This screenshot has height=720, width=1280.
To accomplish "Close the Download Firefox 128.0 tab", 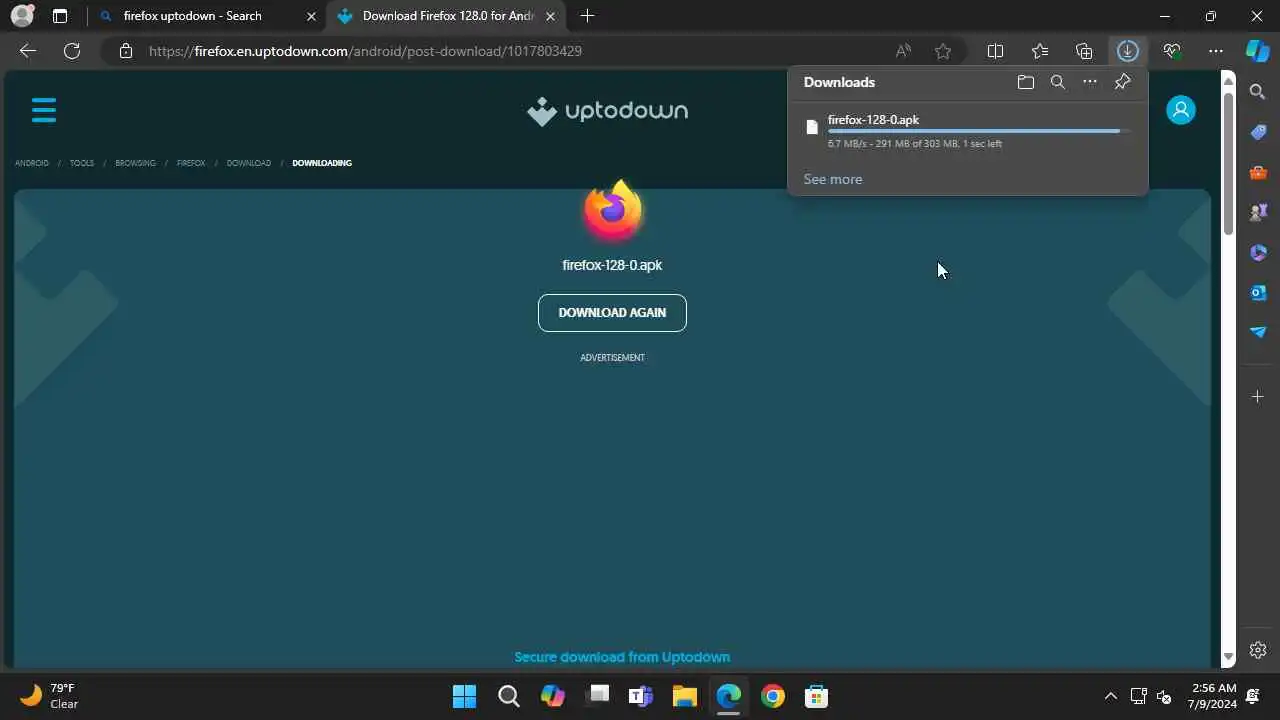I will (x=550, y=16).
